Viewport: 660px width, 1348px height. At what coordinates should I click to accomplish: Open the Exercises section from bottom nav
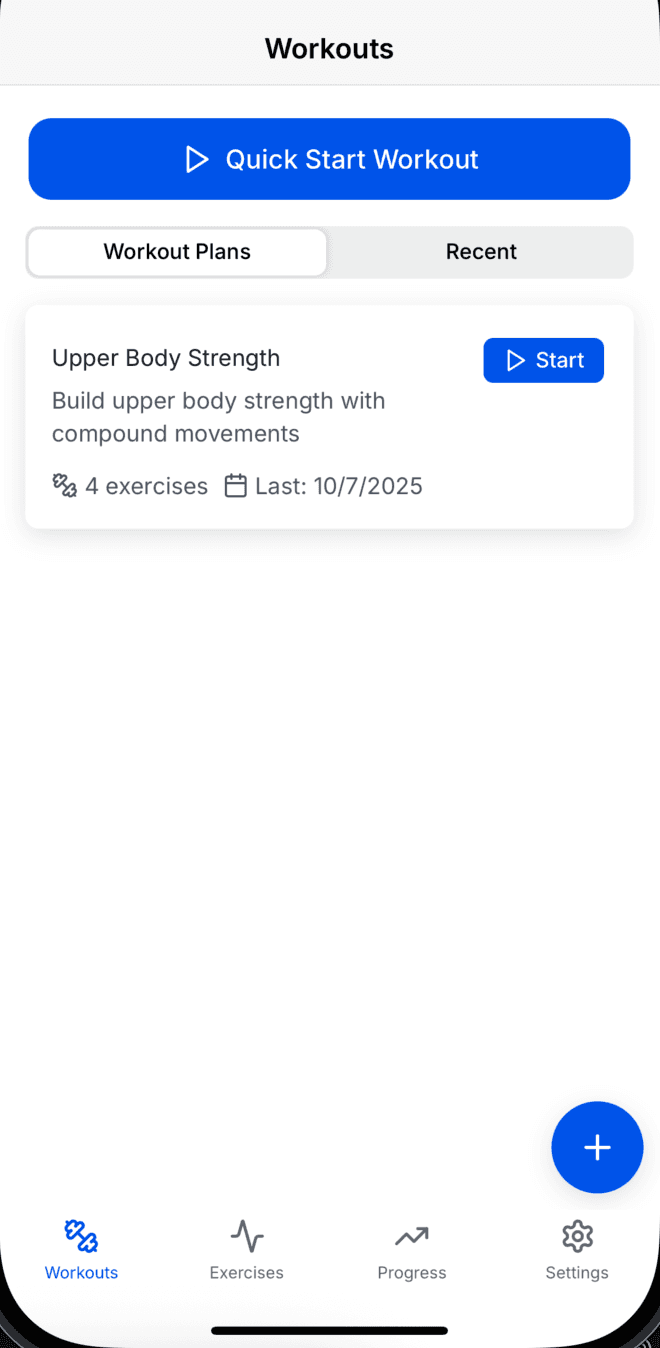pos(246,1236)
